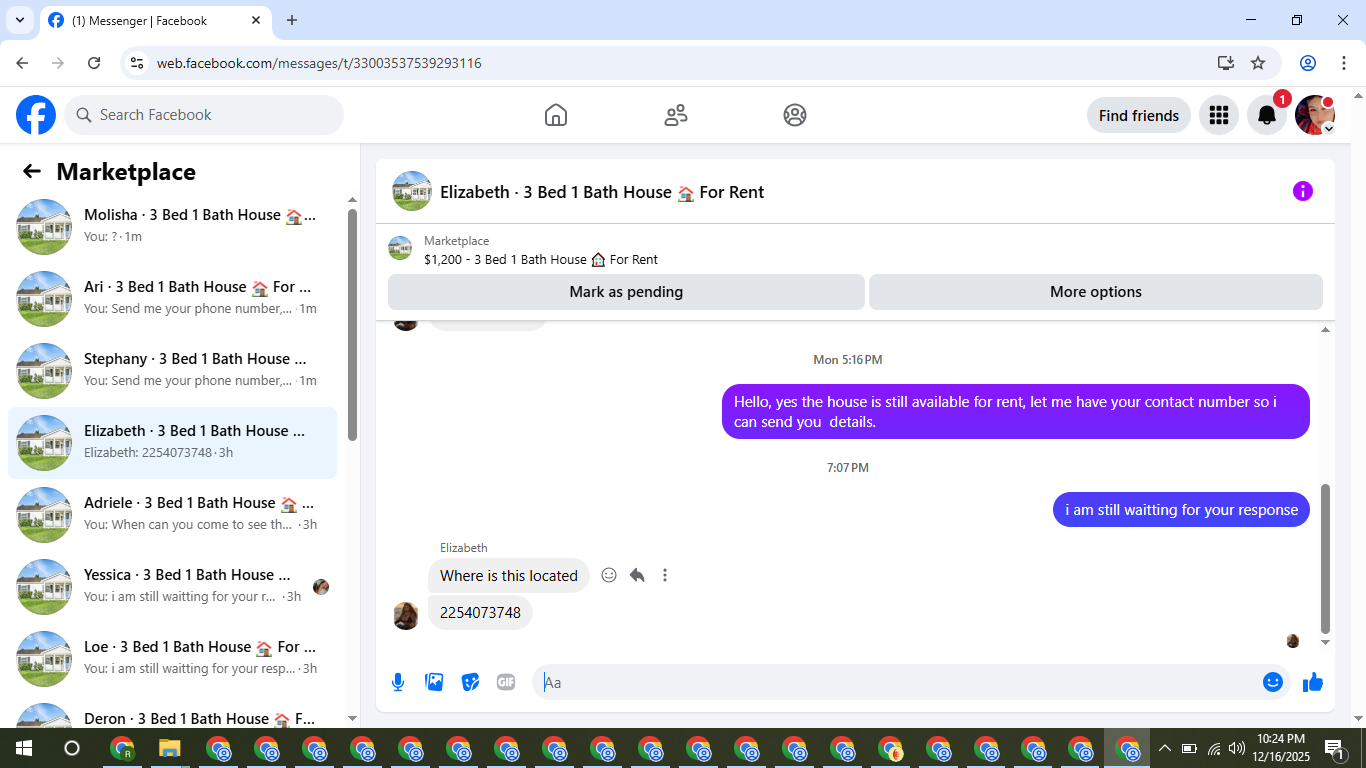This screenshot has height=768, width=1366.
Task: Open the account profile picture menu
Action: pyautogui.click(x=1315, y=115)
